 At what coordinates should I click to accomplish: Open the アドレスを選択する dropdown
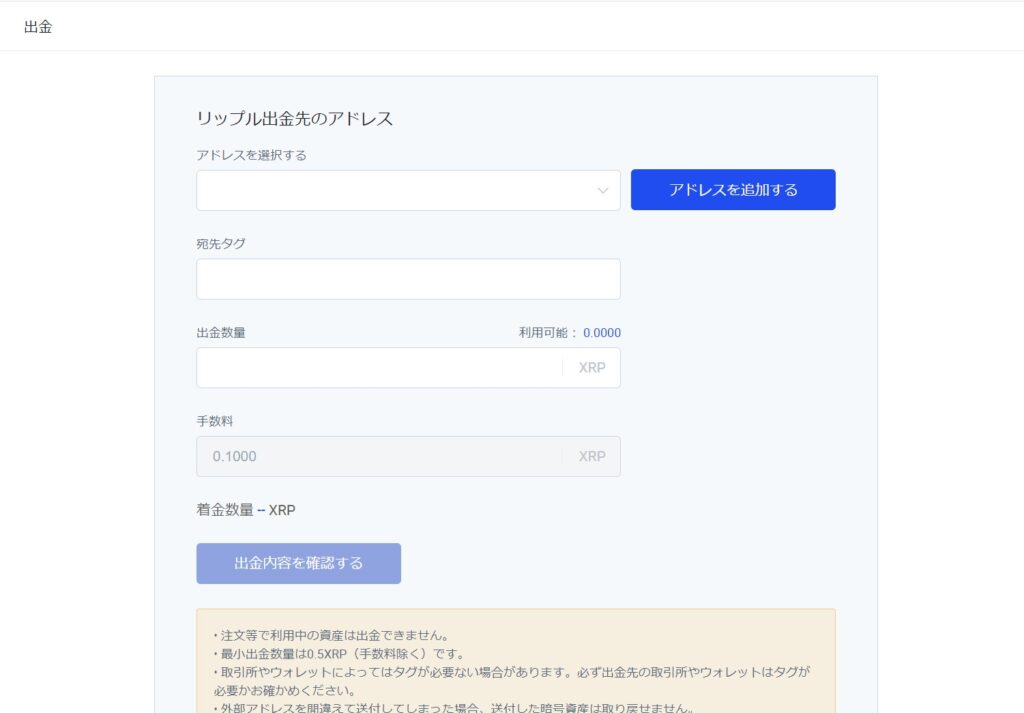coord(408,191)
